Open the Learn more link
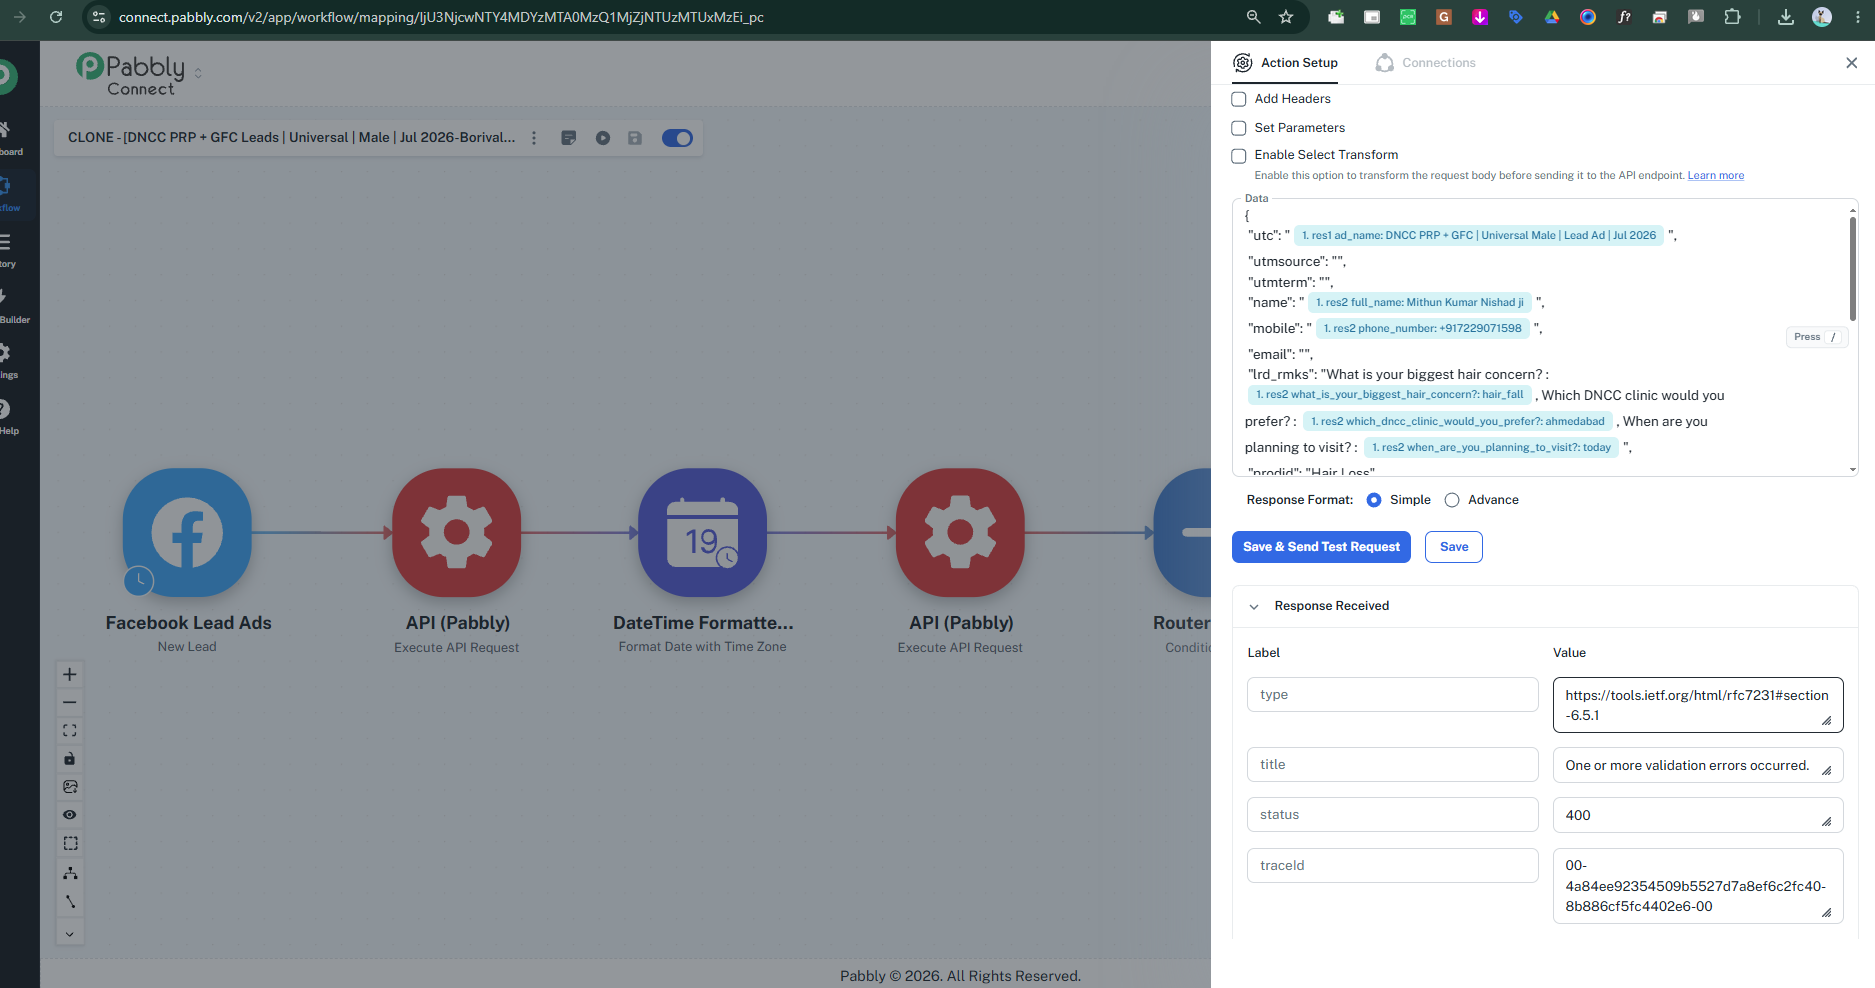The image size is (1875, 988). tap(1716, 176)
